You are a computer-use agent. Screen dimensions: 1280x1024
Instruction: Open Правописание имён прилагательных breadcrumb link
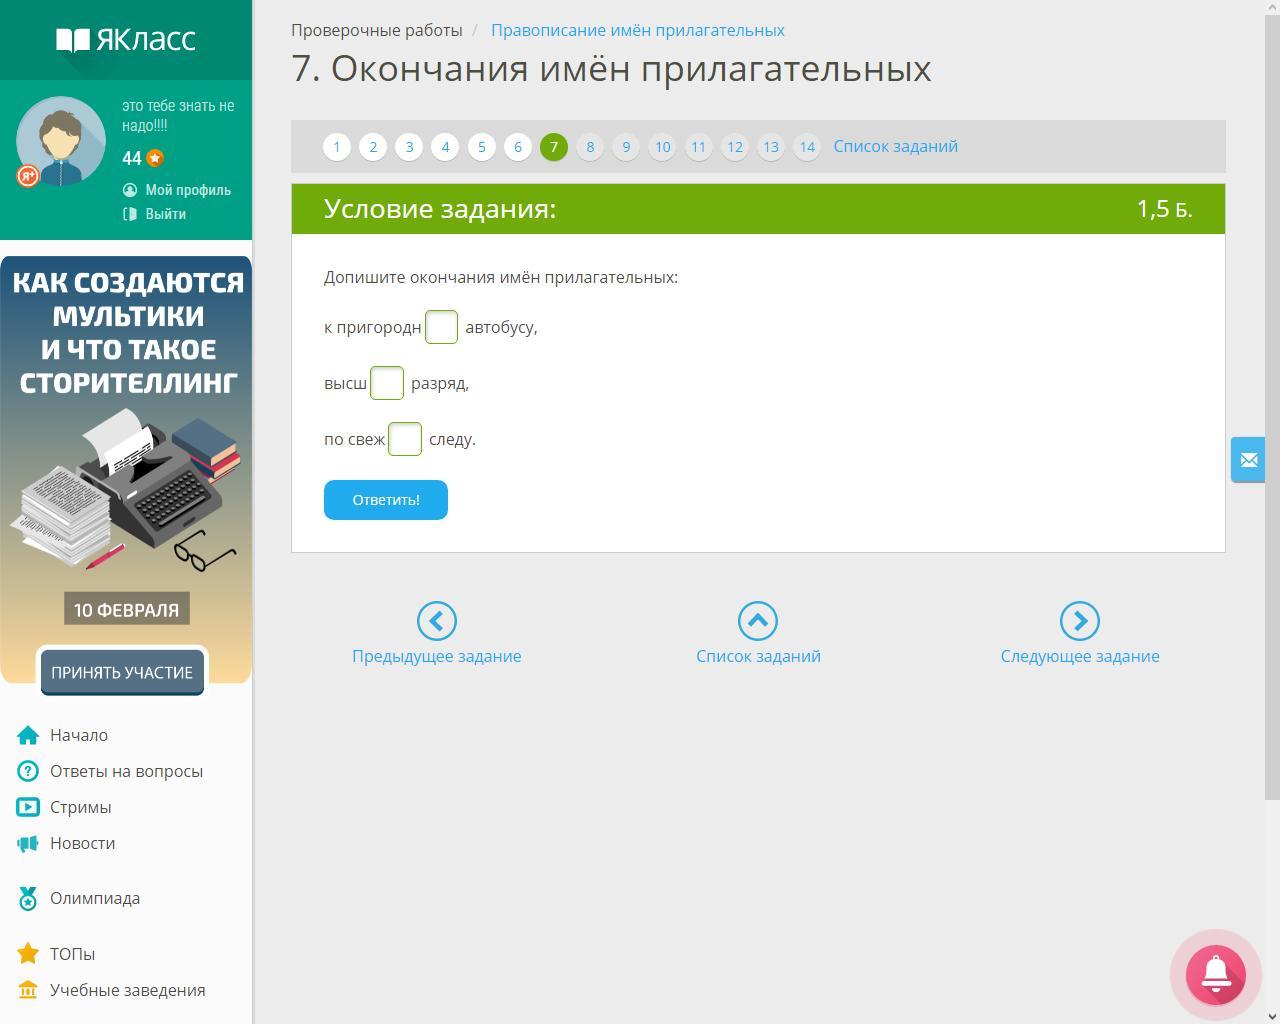tap(637, 30)
